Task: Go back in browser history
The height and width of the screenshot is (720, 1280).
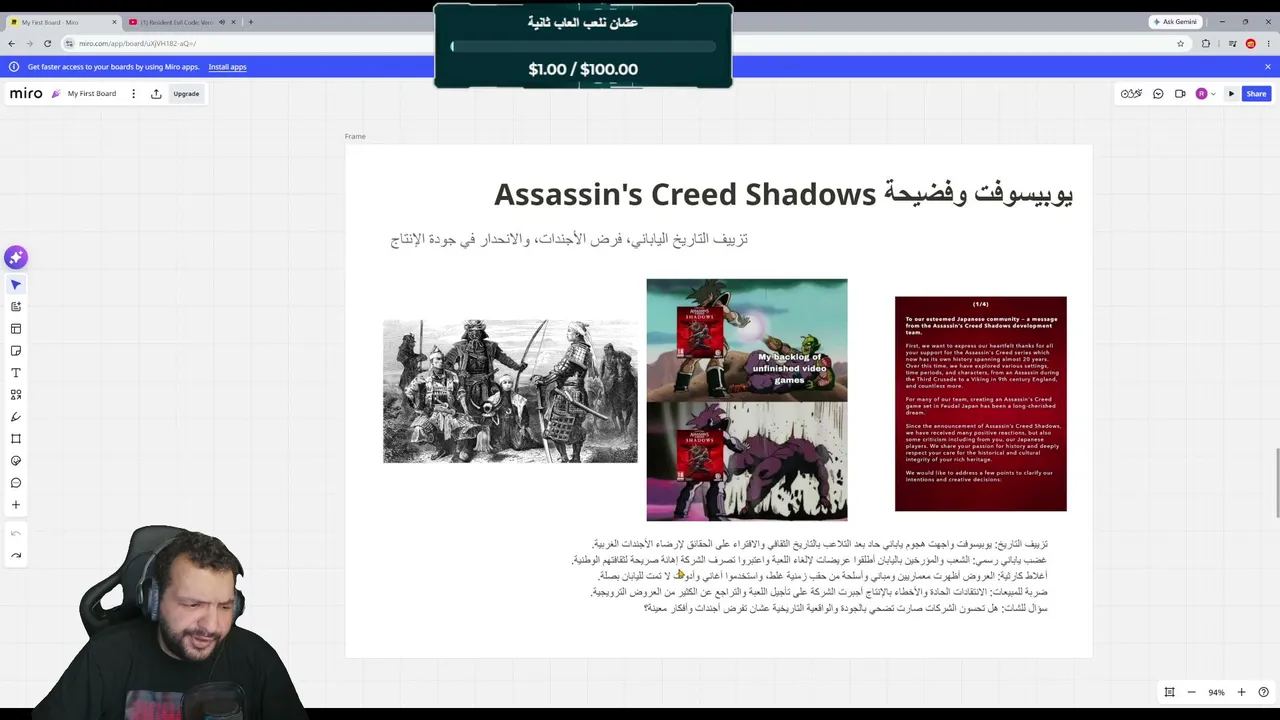Action: 11,44
